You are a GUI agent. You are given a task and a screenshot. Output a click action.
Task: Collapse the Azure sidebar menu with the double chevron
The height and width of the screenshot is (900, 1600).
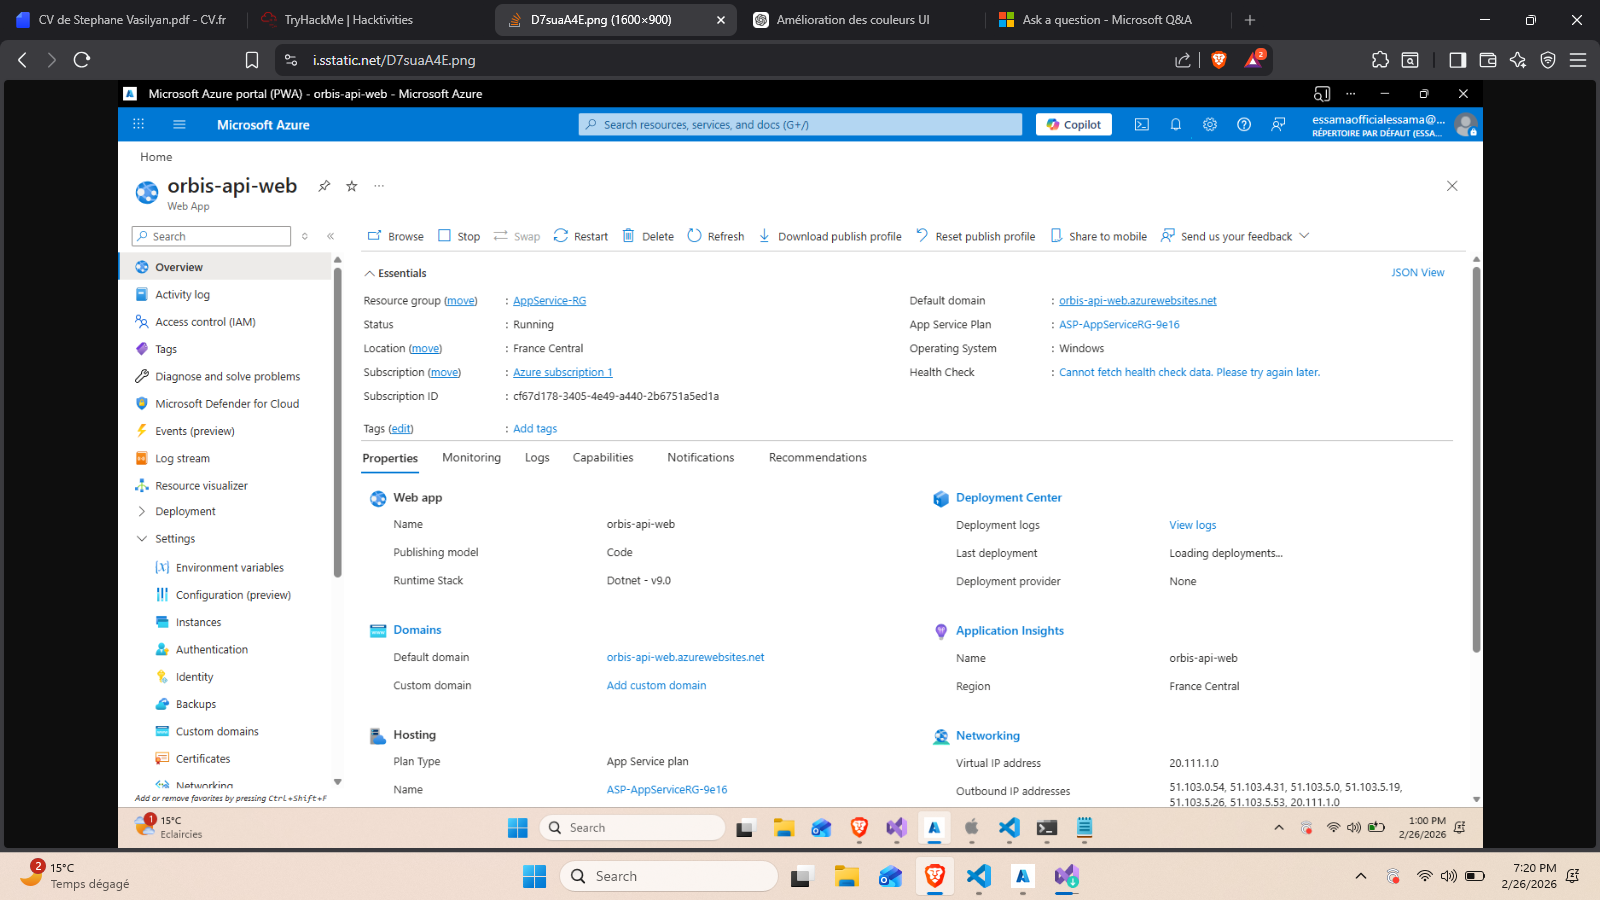(330, 236)
